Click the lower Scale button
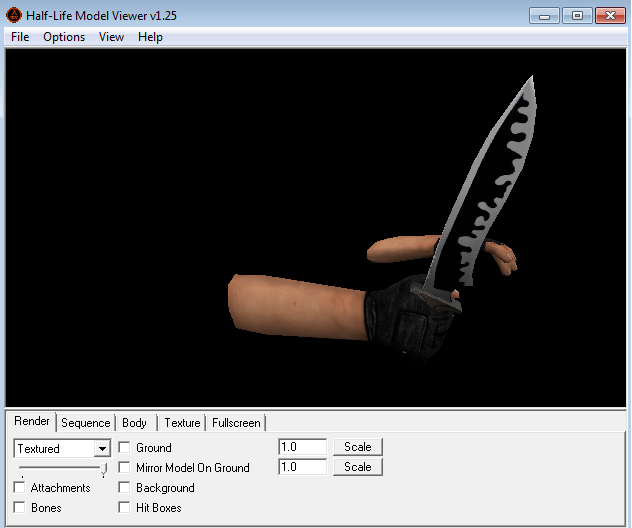Viewport: 632px width, 528px height. (x=358, y=467)
